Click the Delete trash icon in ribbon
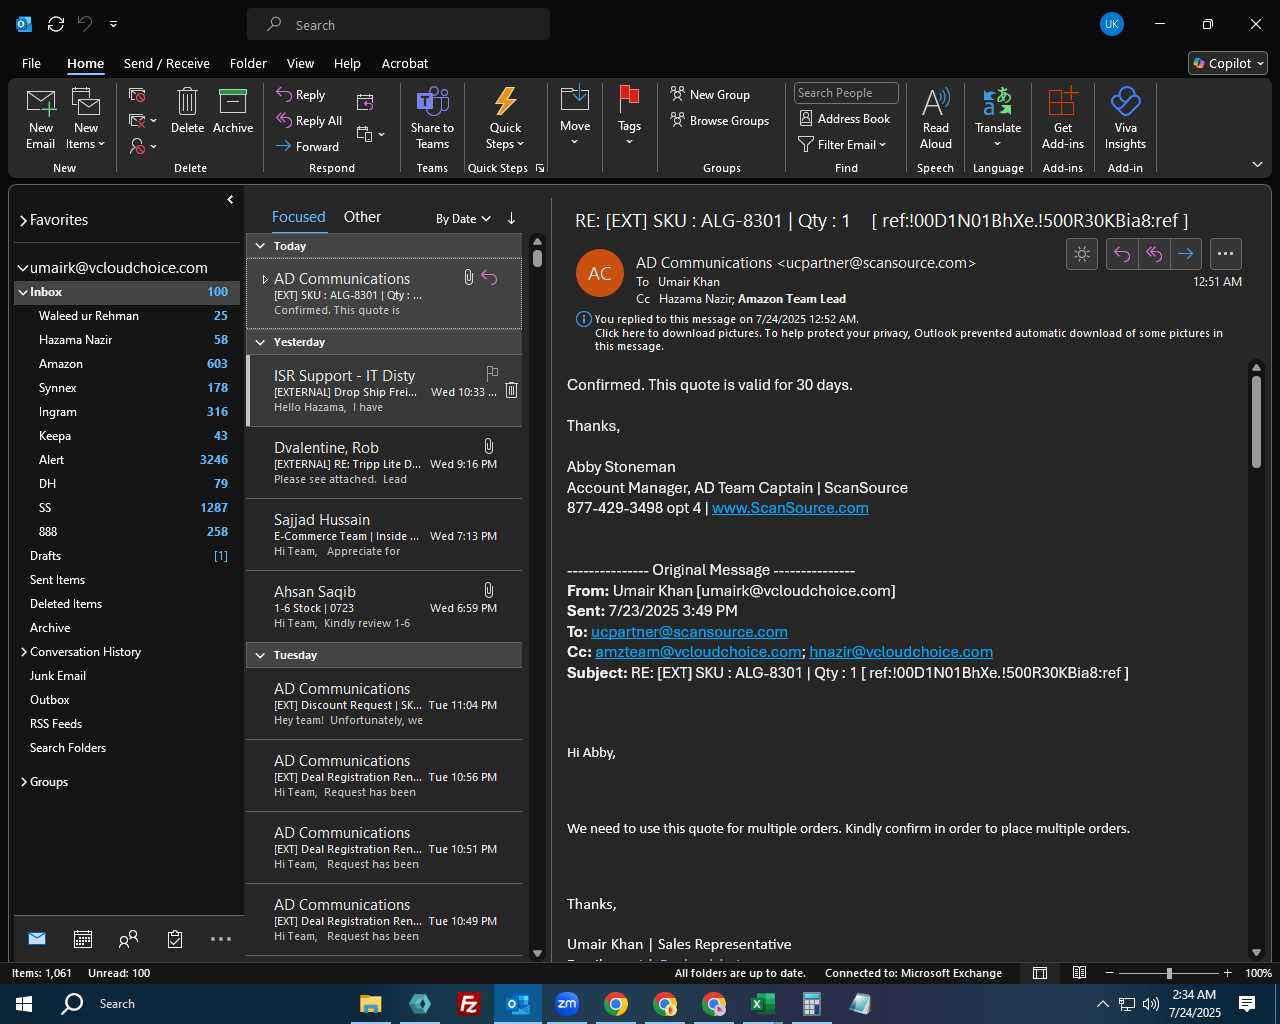 tap(187, 110)
